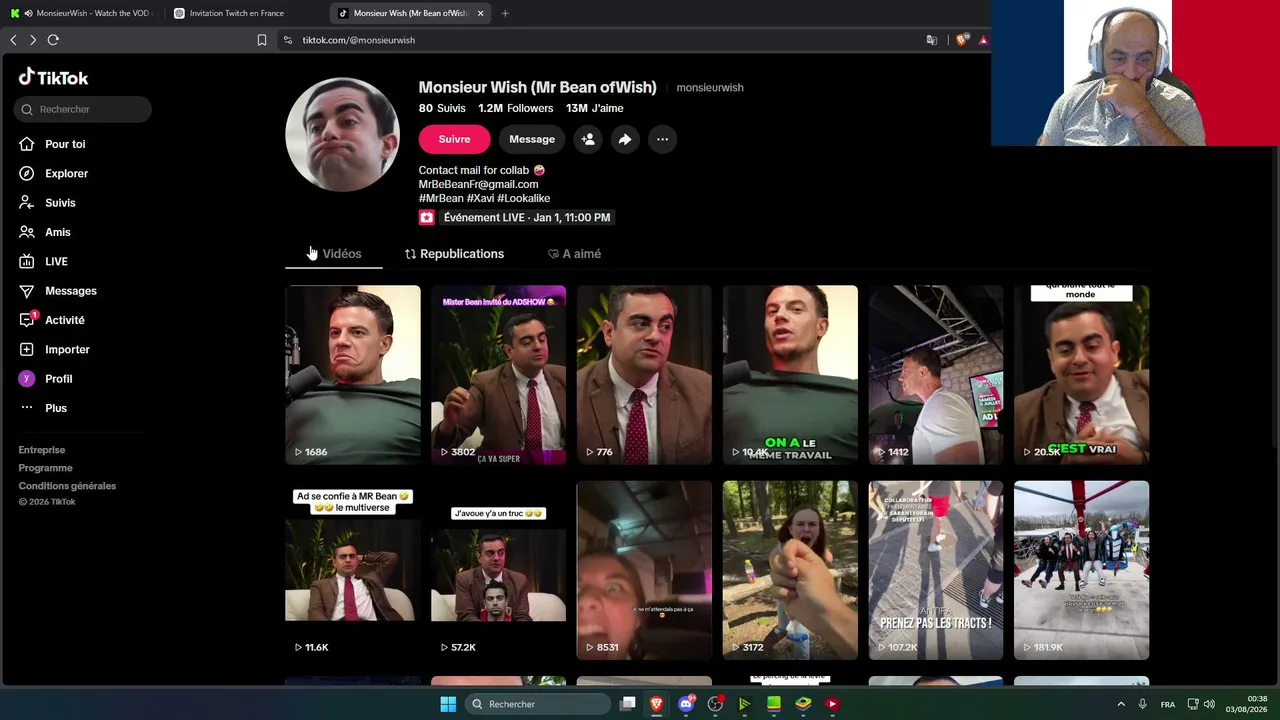This screenshot has width=1280, height=720.
Task: Open the Programme footer link
Action: (45, 468)
